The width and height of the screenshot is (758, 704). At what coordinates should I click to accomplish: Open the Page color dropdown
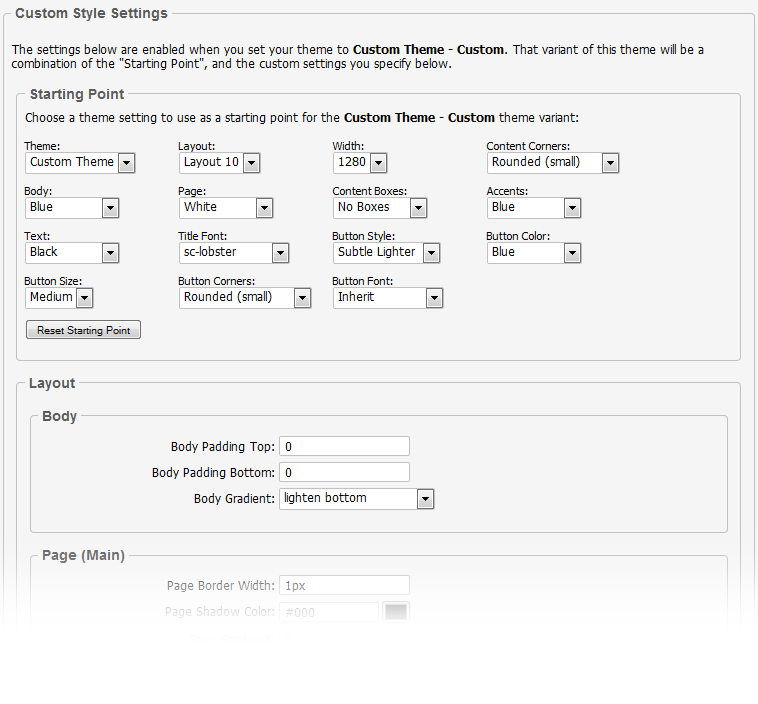coord(226,207)
